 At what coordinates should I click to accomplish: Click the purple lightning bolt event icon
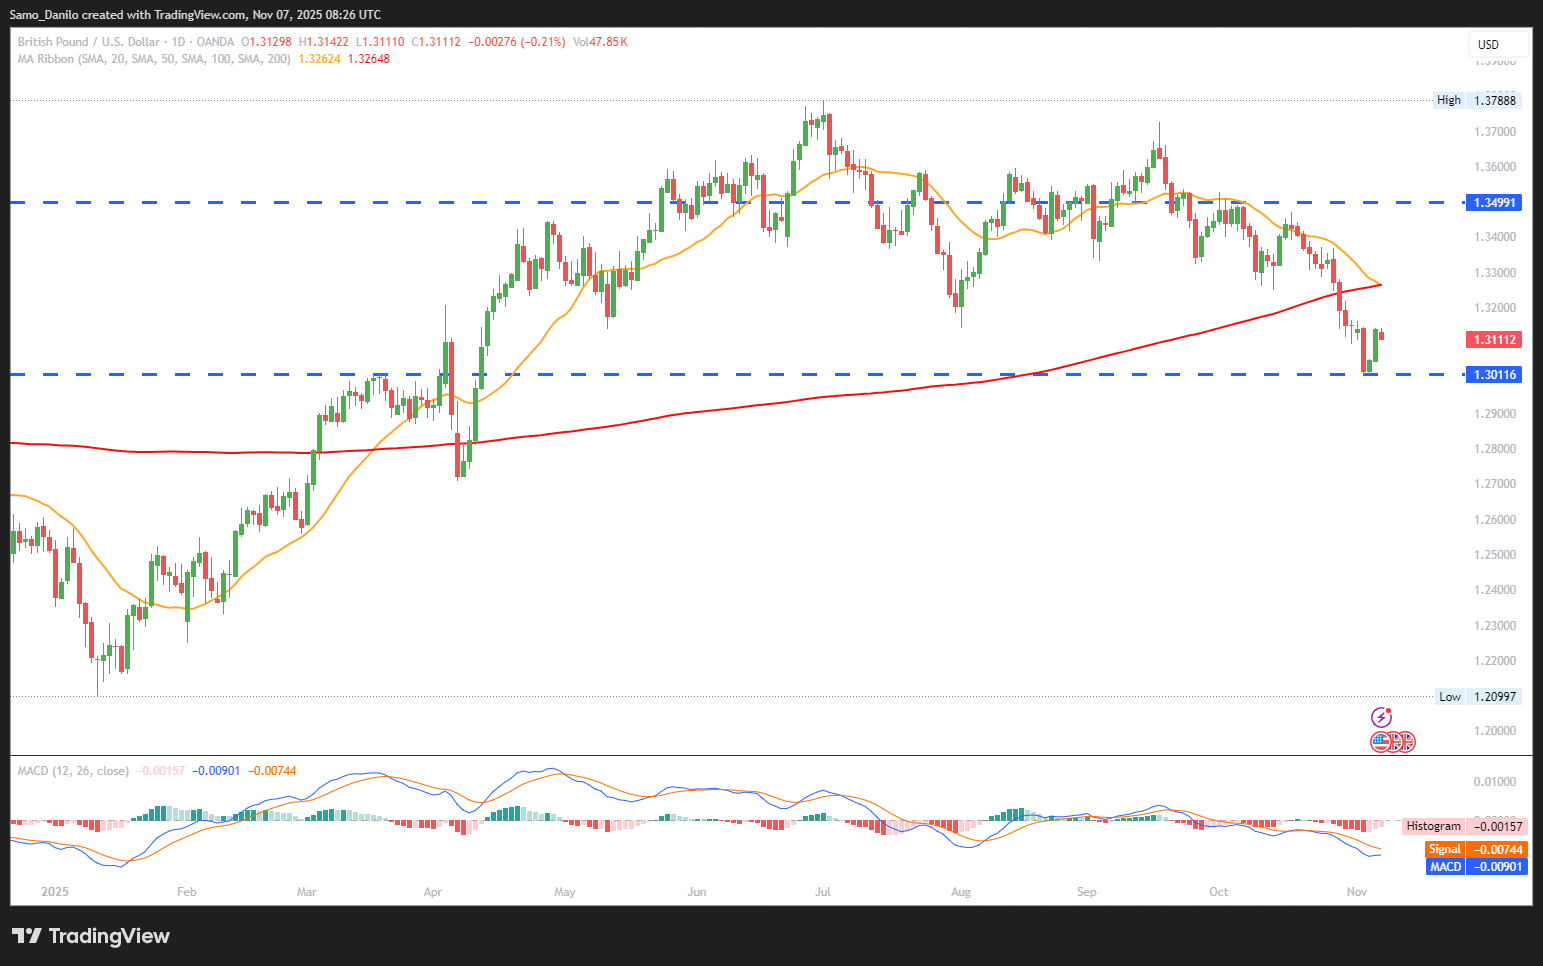coord(1381,717)
